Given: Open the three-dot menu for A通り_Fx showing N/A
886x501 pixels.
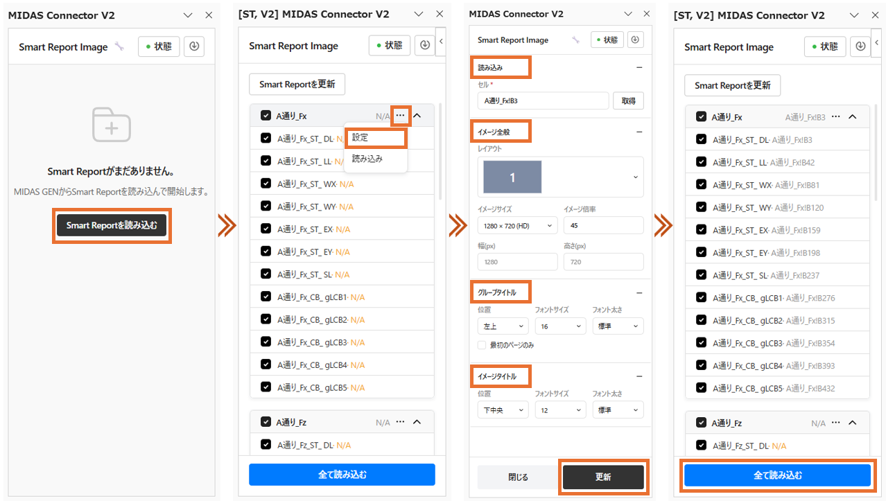Looking at the screenshot, I should [400, 116].
